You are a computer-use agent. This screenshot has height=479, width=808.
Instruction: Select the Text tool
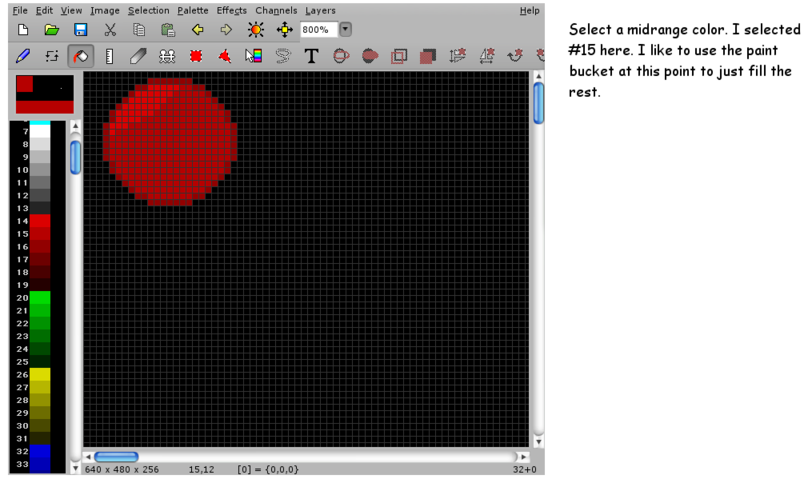point(311,56)
